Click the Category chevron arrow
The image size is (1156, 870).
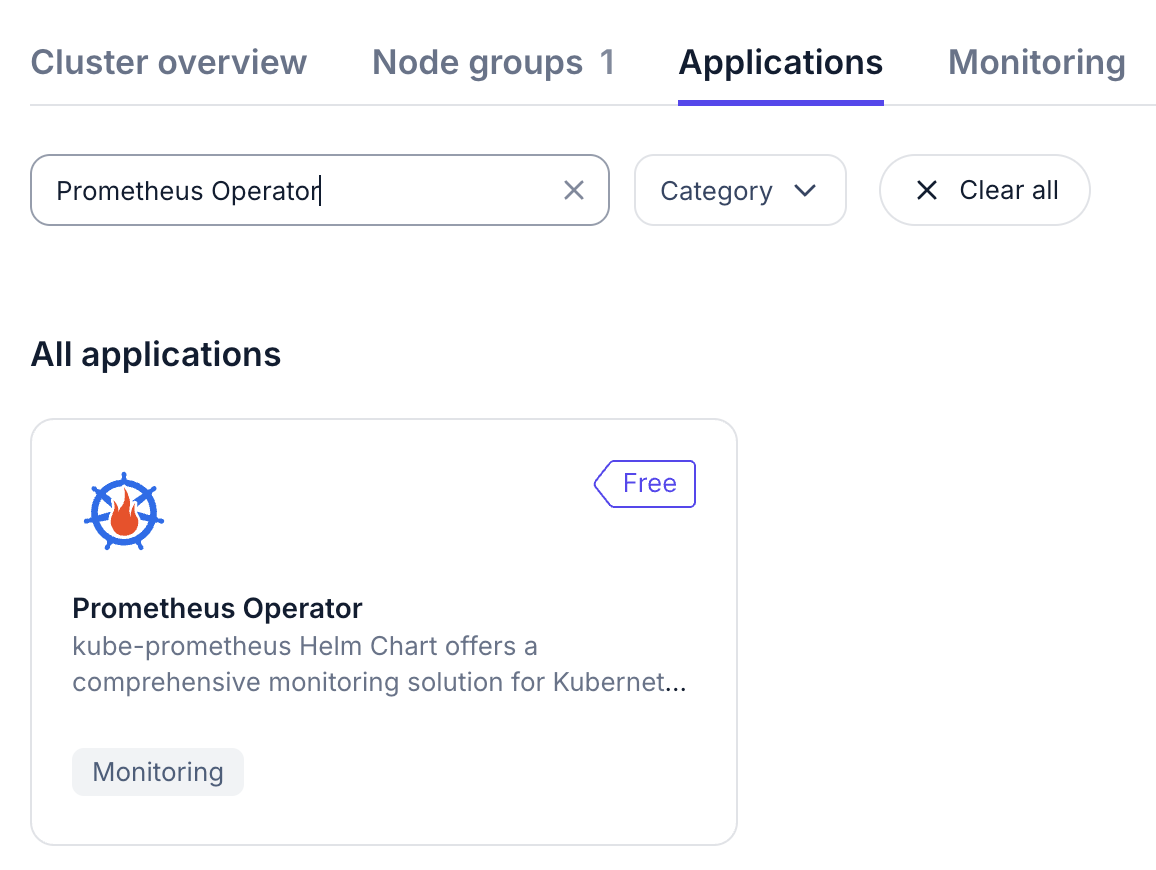tap(805, 190)
